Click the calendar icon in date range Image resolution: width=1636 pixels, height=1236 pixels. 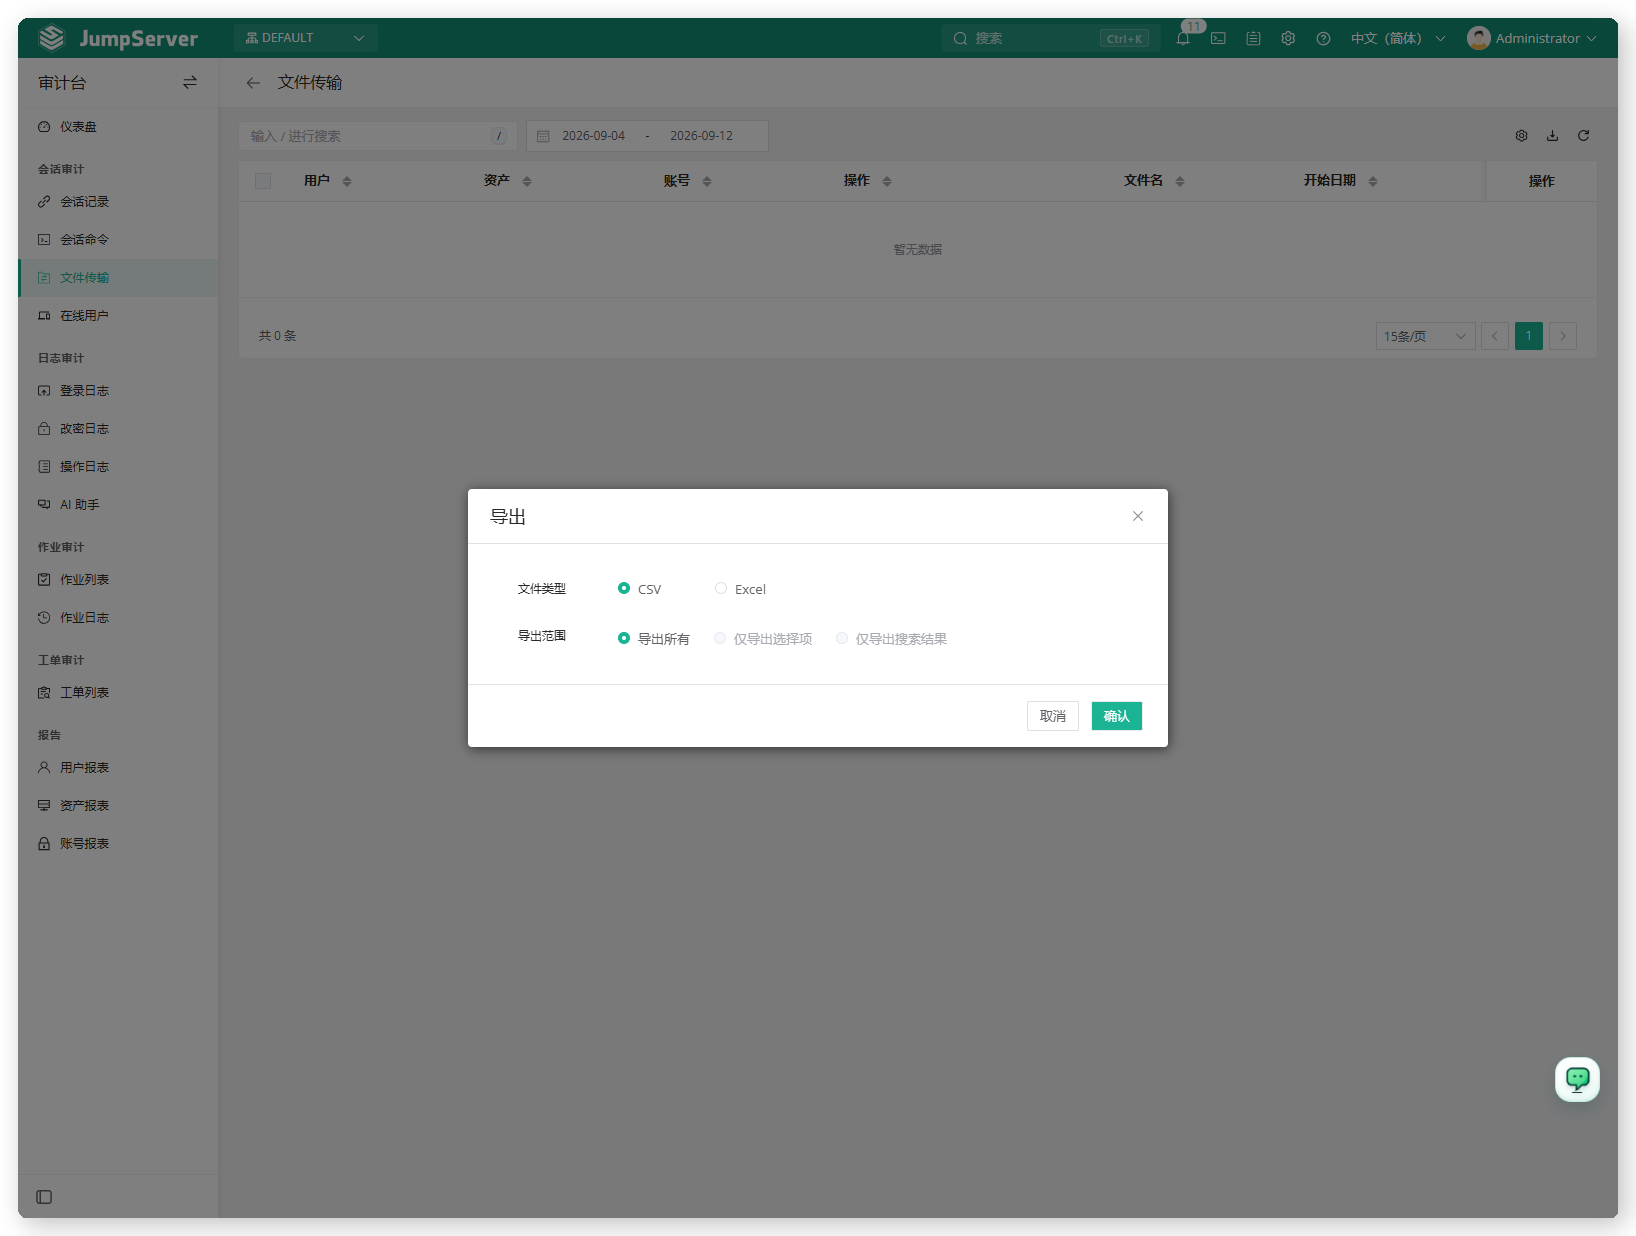click(543, 136)
